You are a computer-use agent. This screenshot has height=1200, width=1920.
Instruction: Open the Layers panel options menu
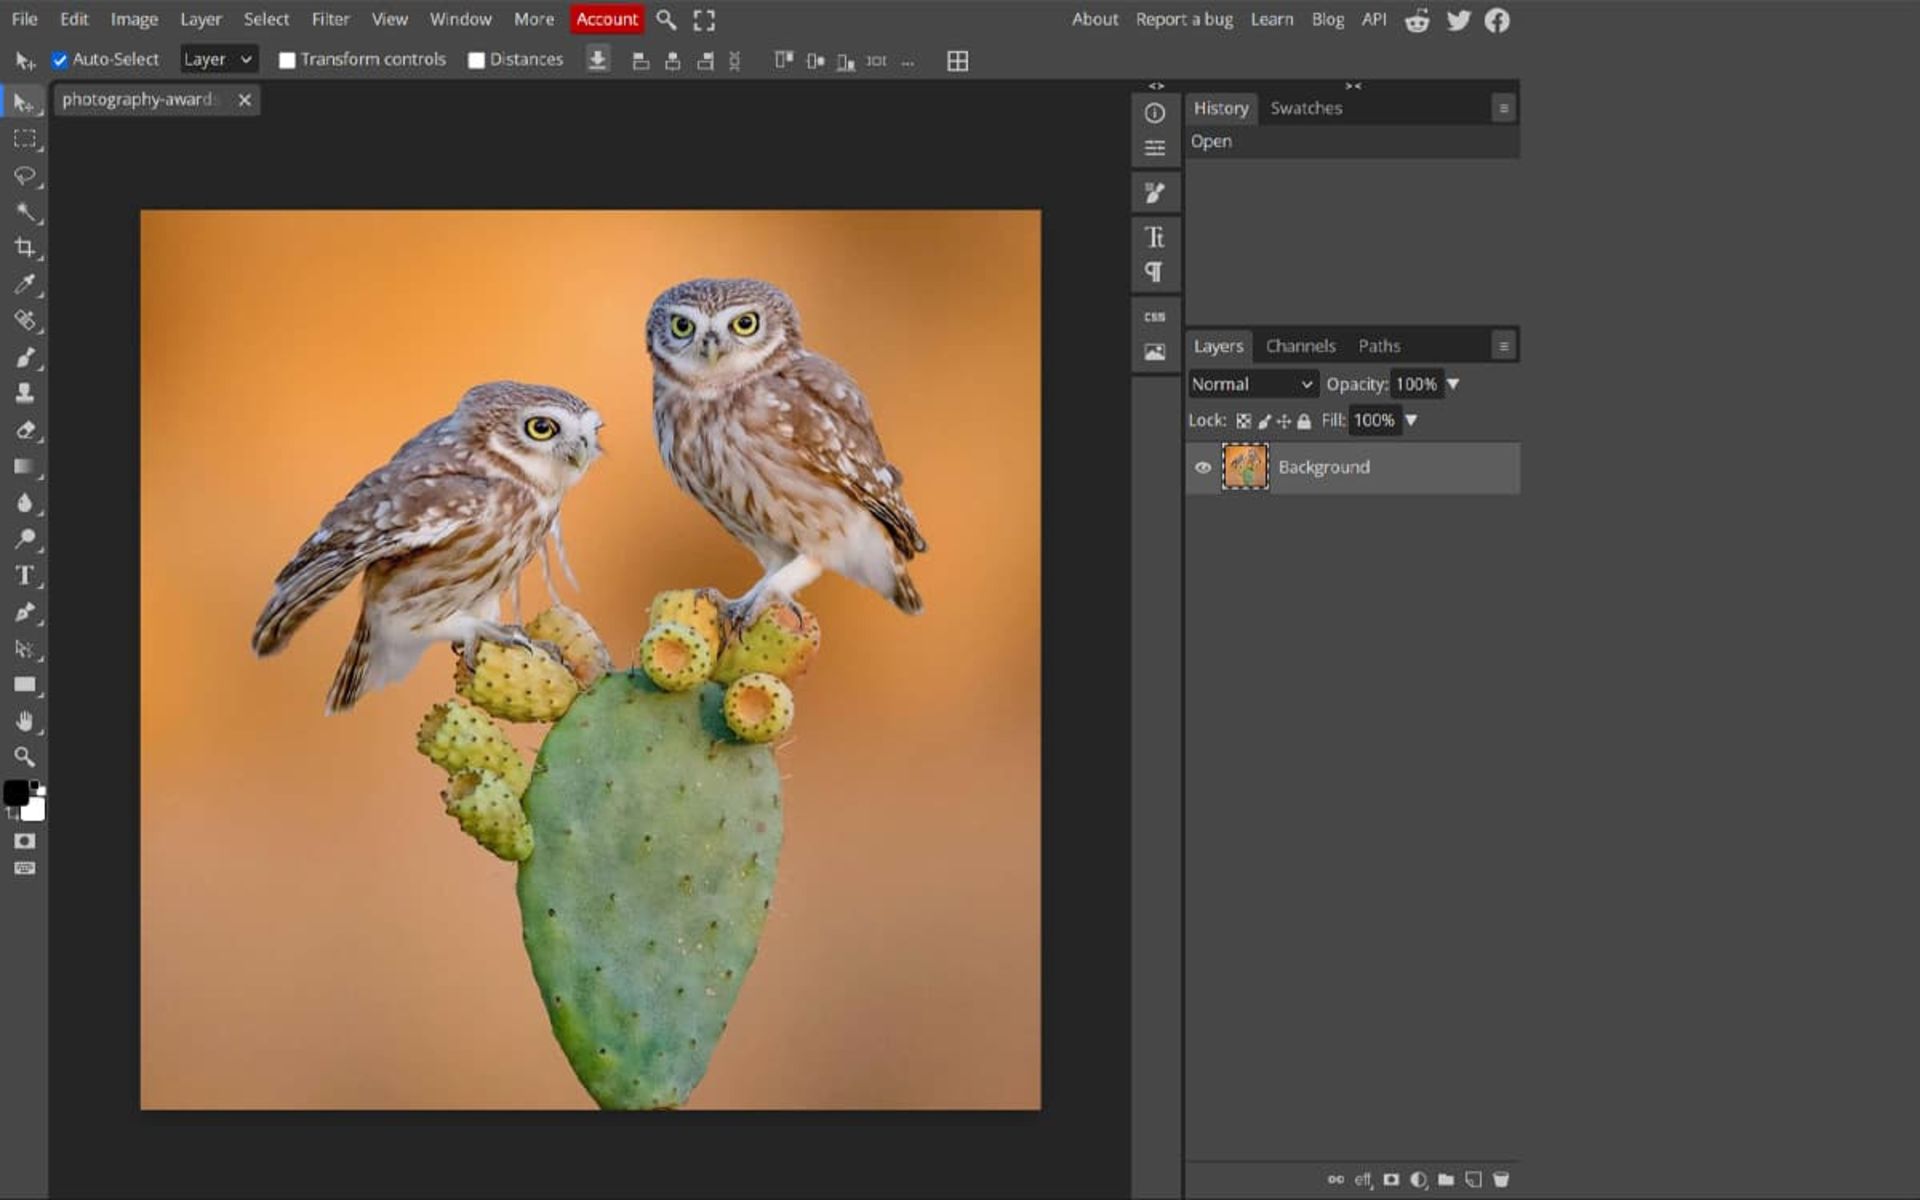pos(1503,346)
